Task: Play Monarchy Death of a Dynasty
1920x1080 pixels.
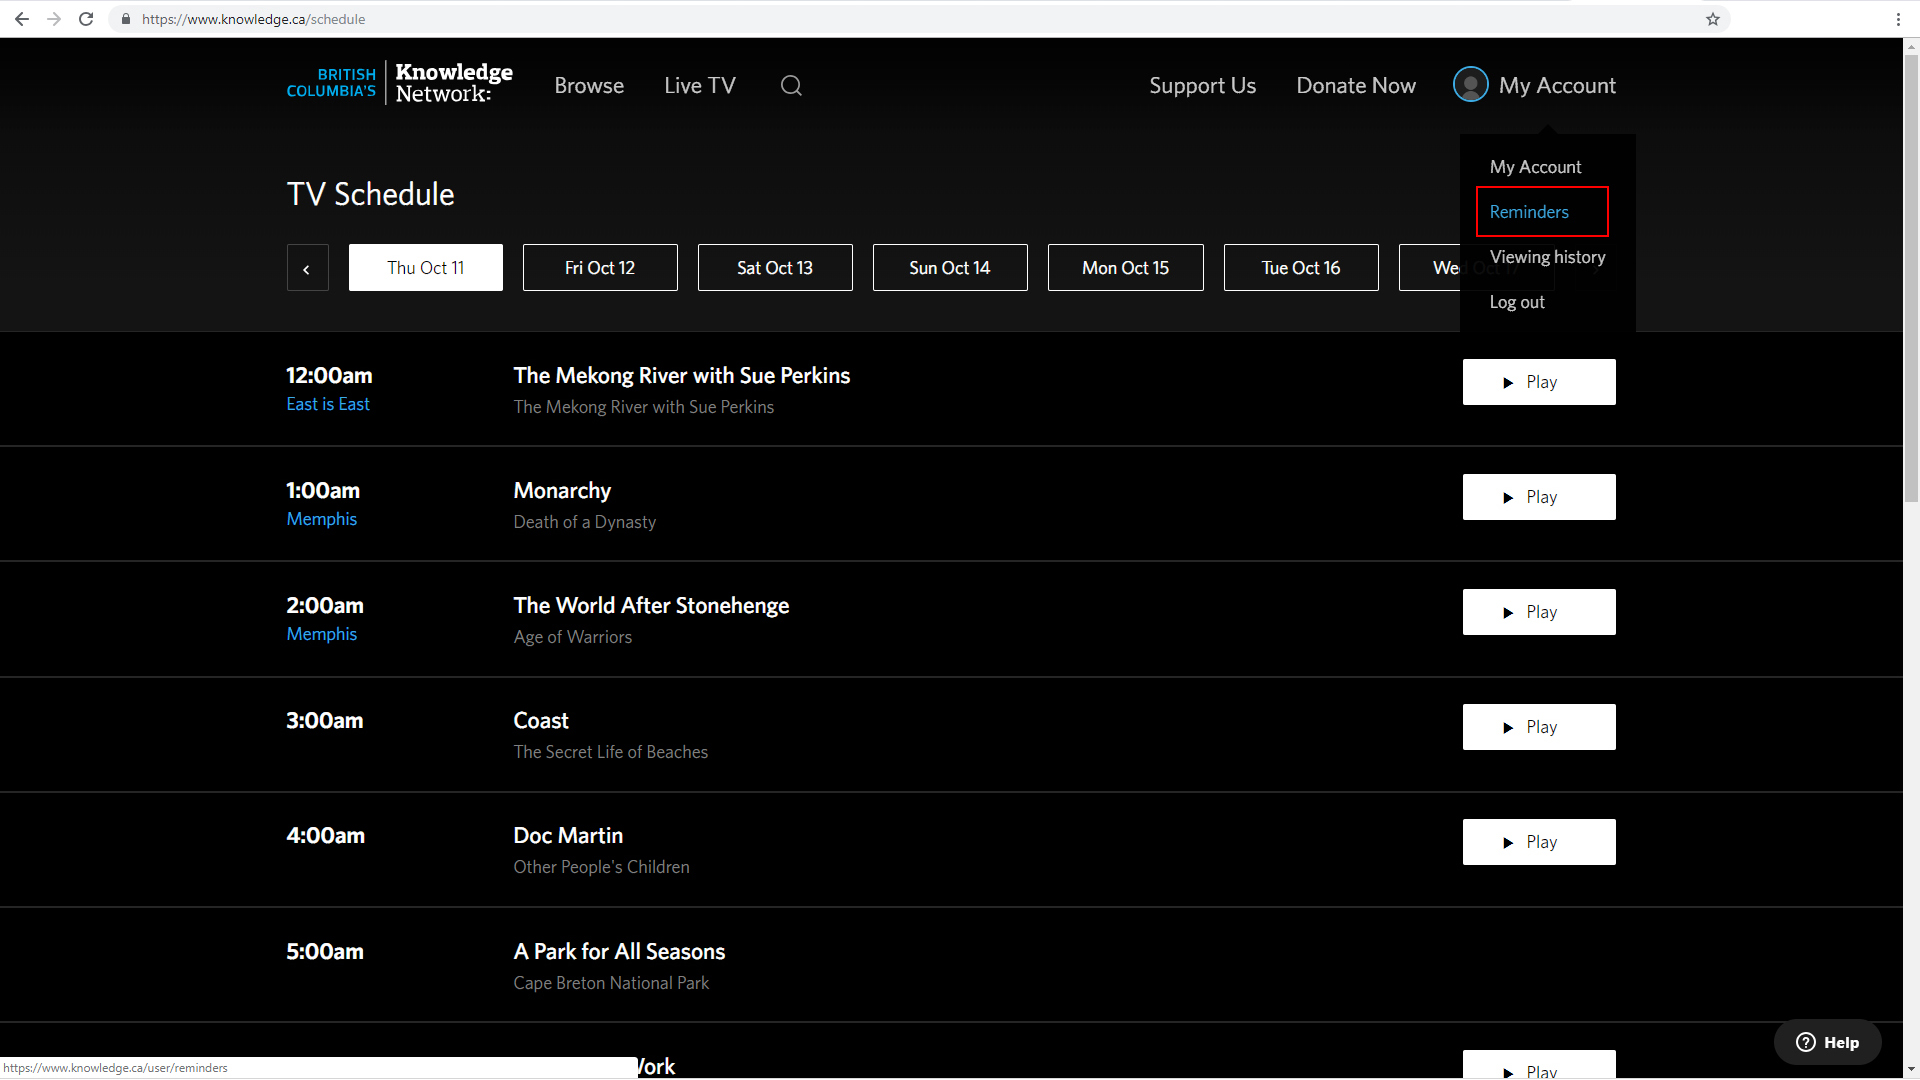Action: pos(1539,497)
